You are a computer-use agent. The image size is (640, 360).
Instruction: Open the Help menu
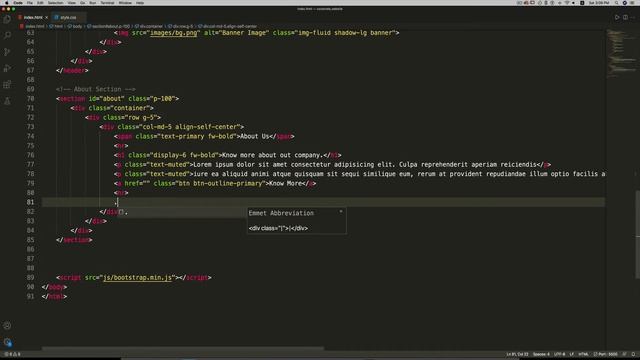(x=140, y=3)
